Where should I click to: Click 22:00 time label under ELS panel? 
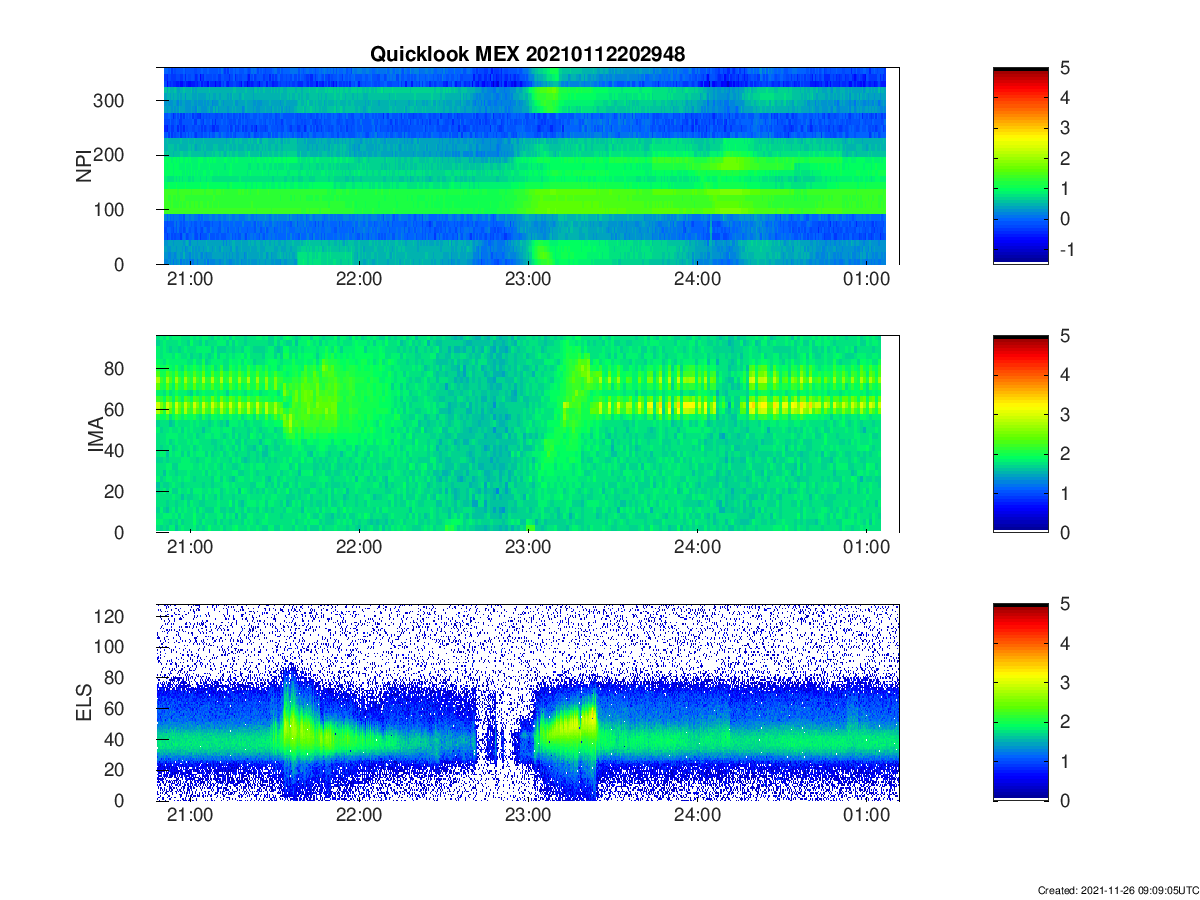point(359,817)
